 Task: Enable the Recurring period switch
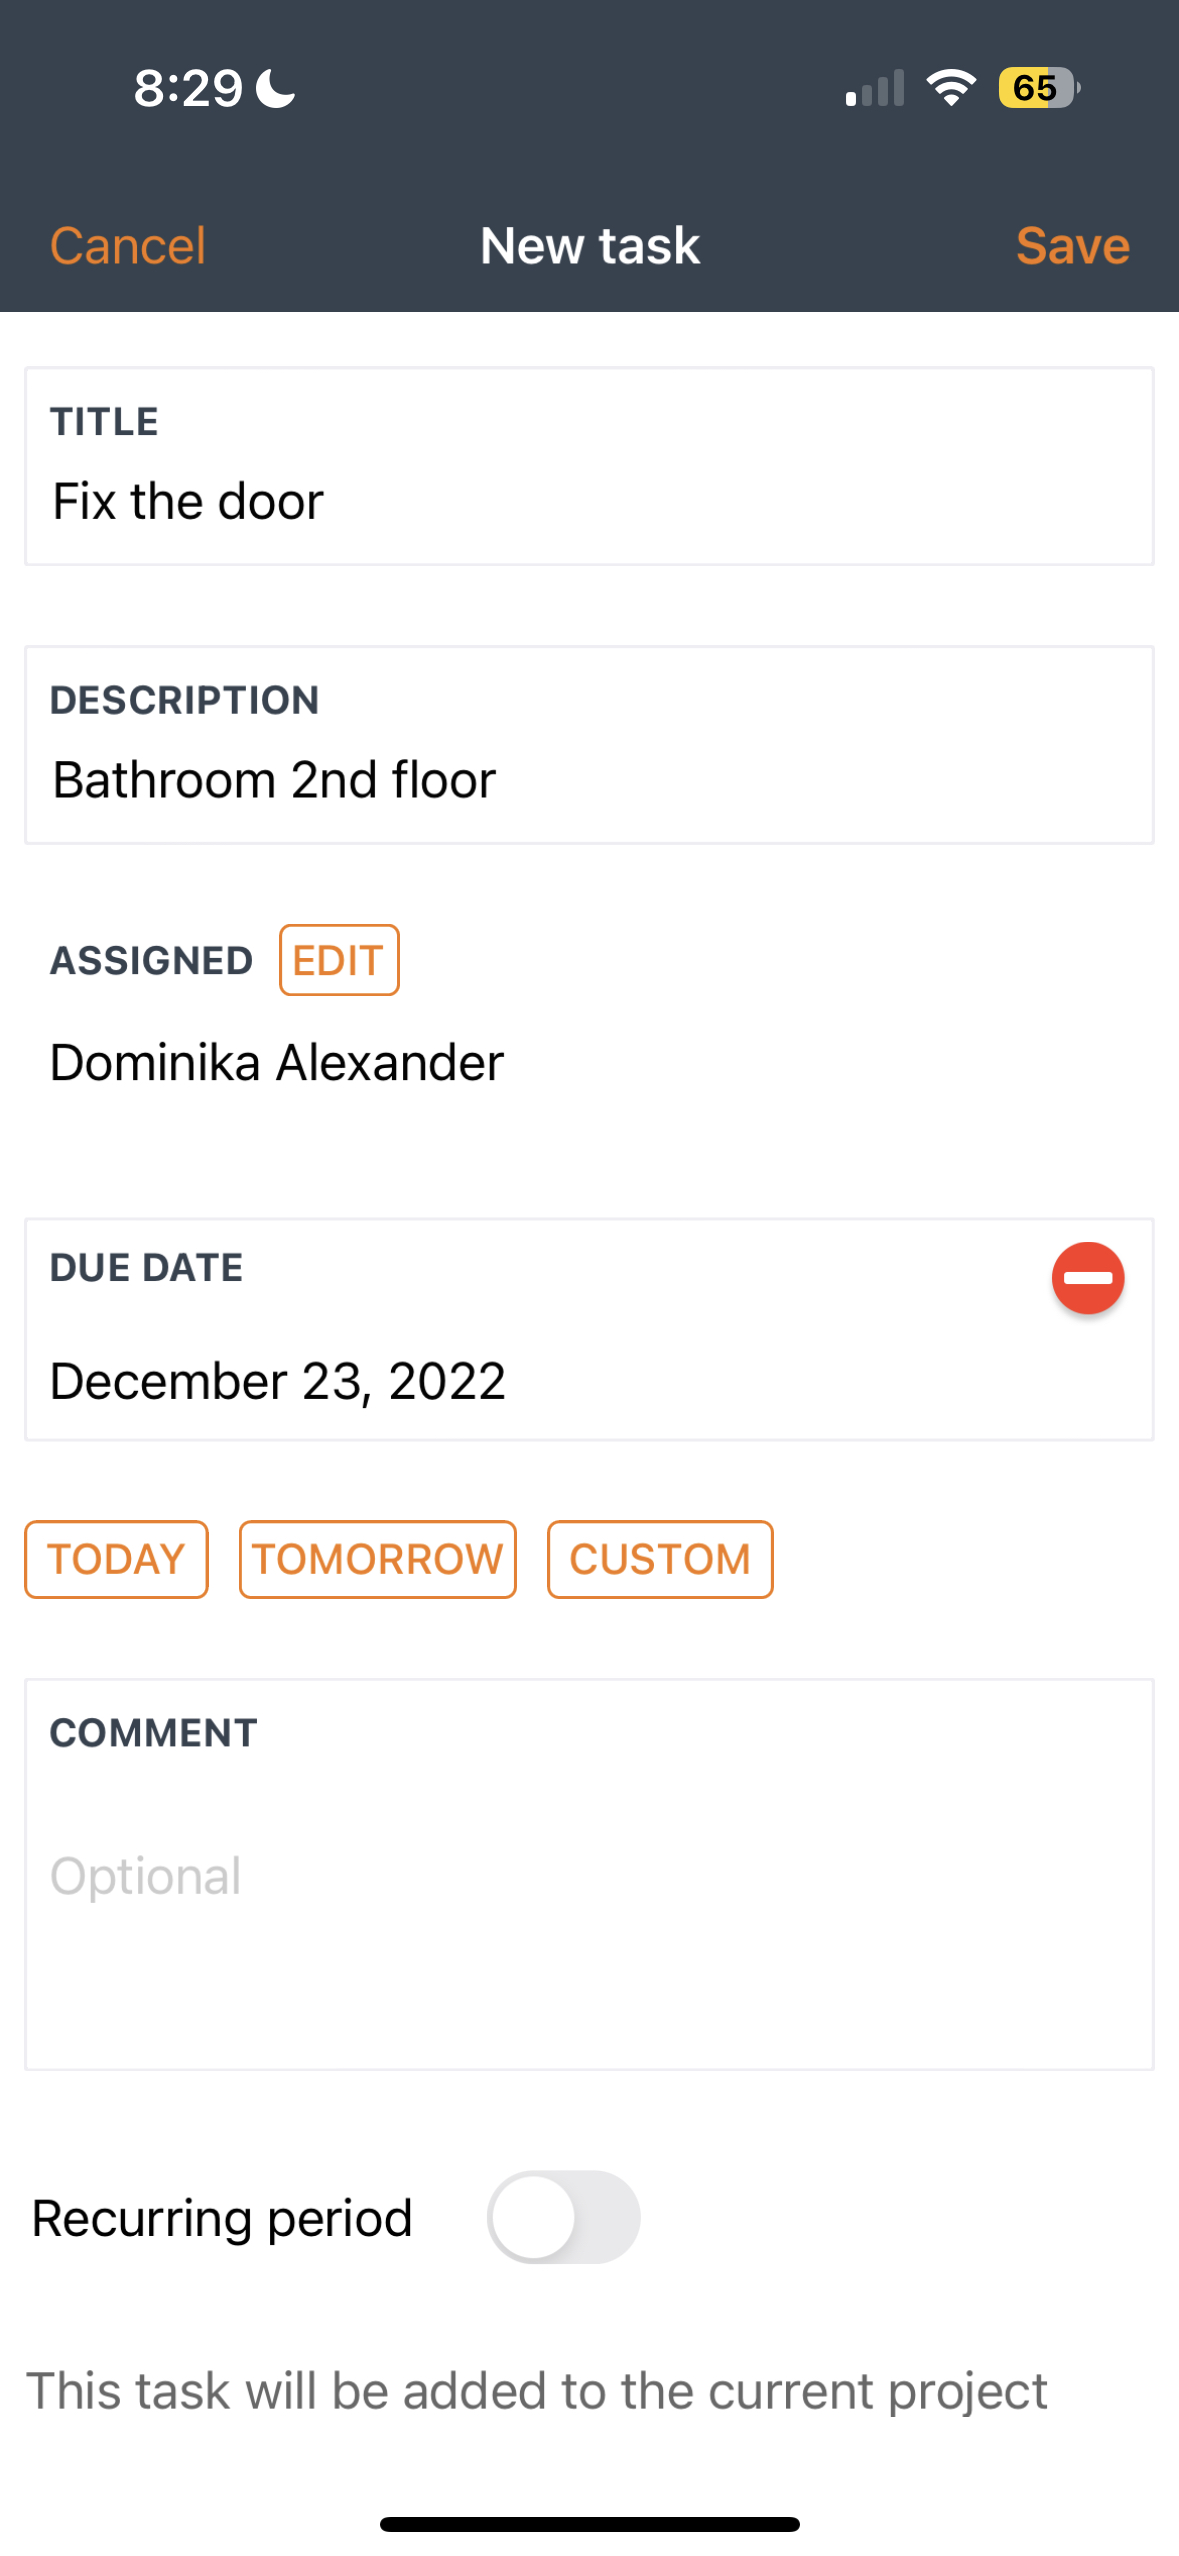(x=563, y=2216)
